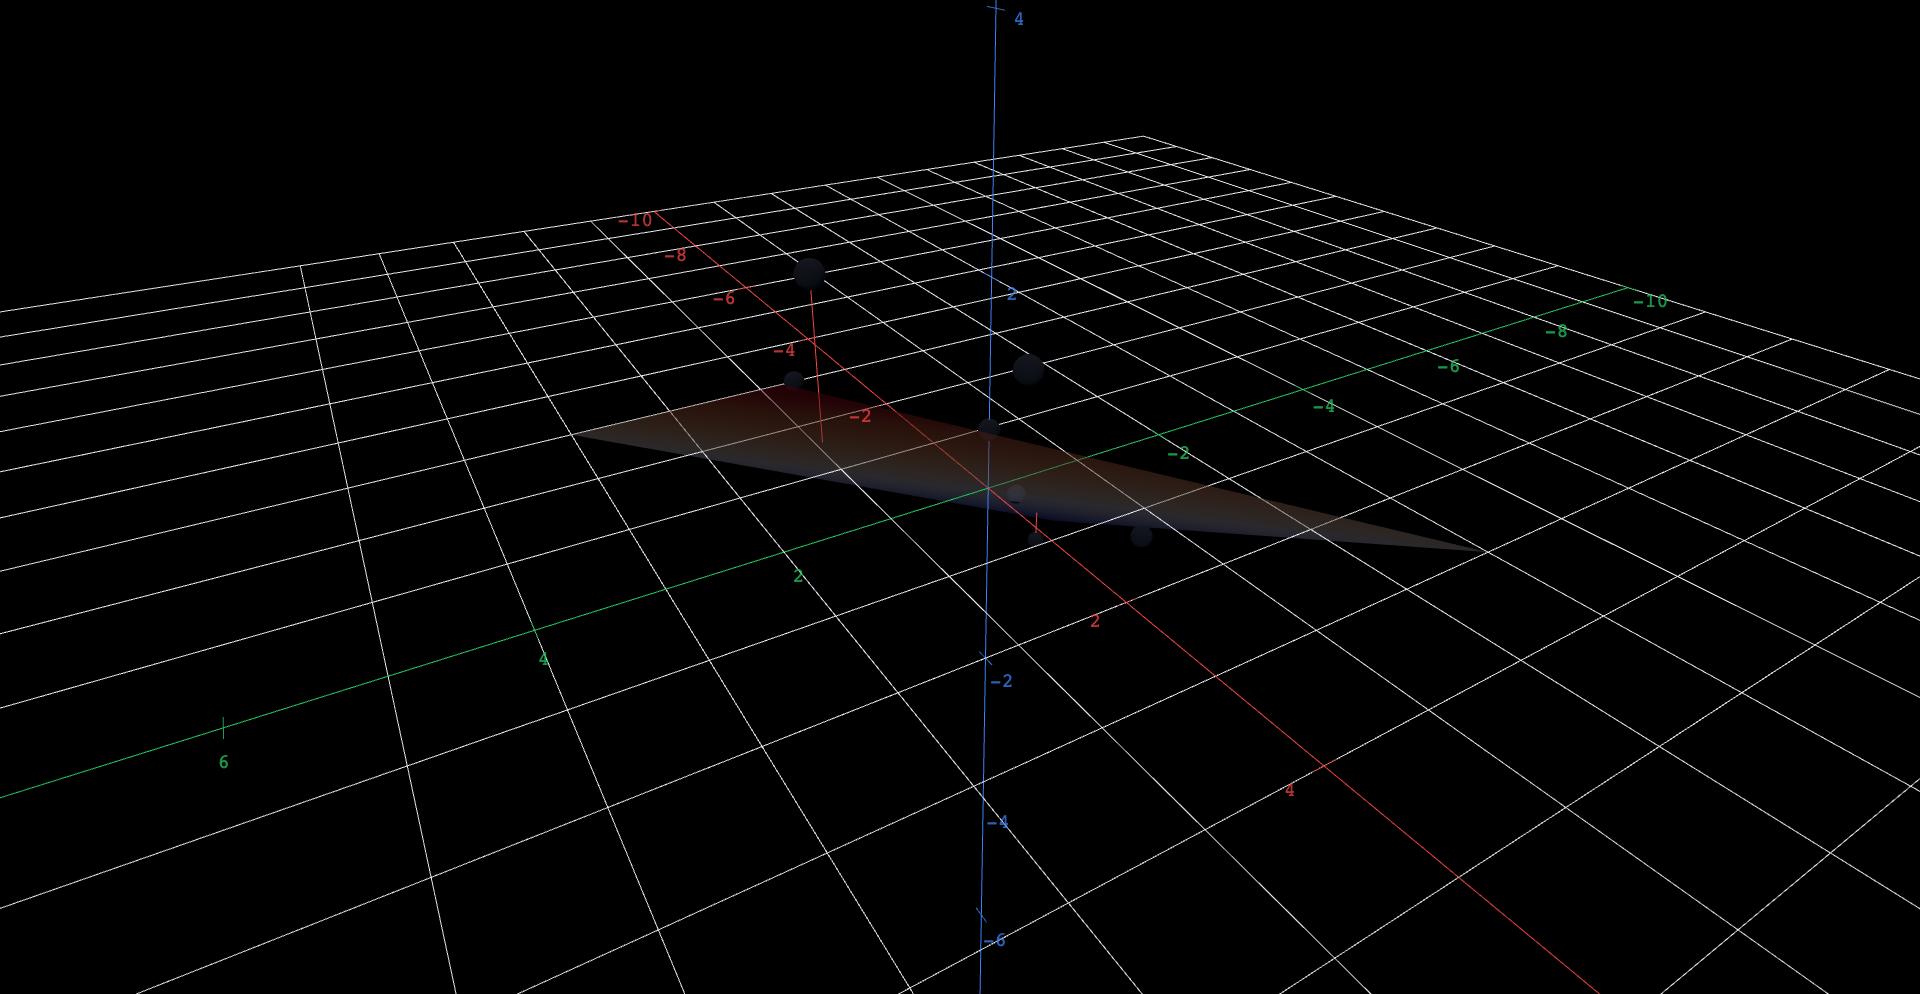Click the green axis label -6
The height and width of the screenshot is (994, 1920).
point(1448,367)
